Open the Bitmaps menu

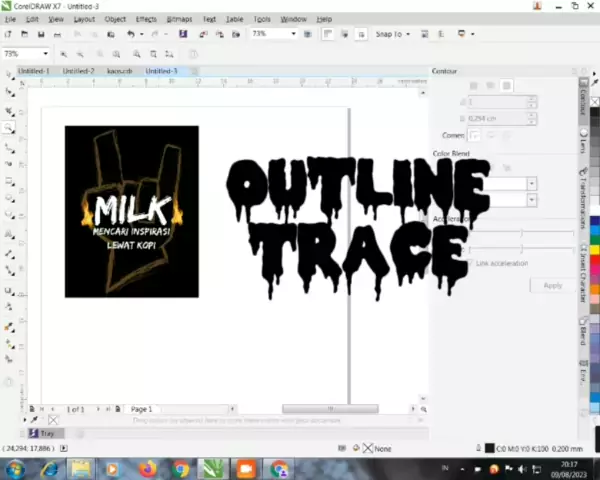(x=179, y=19)
